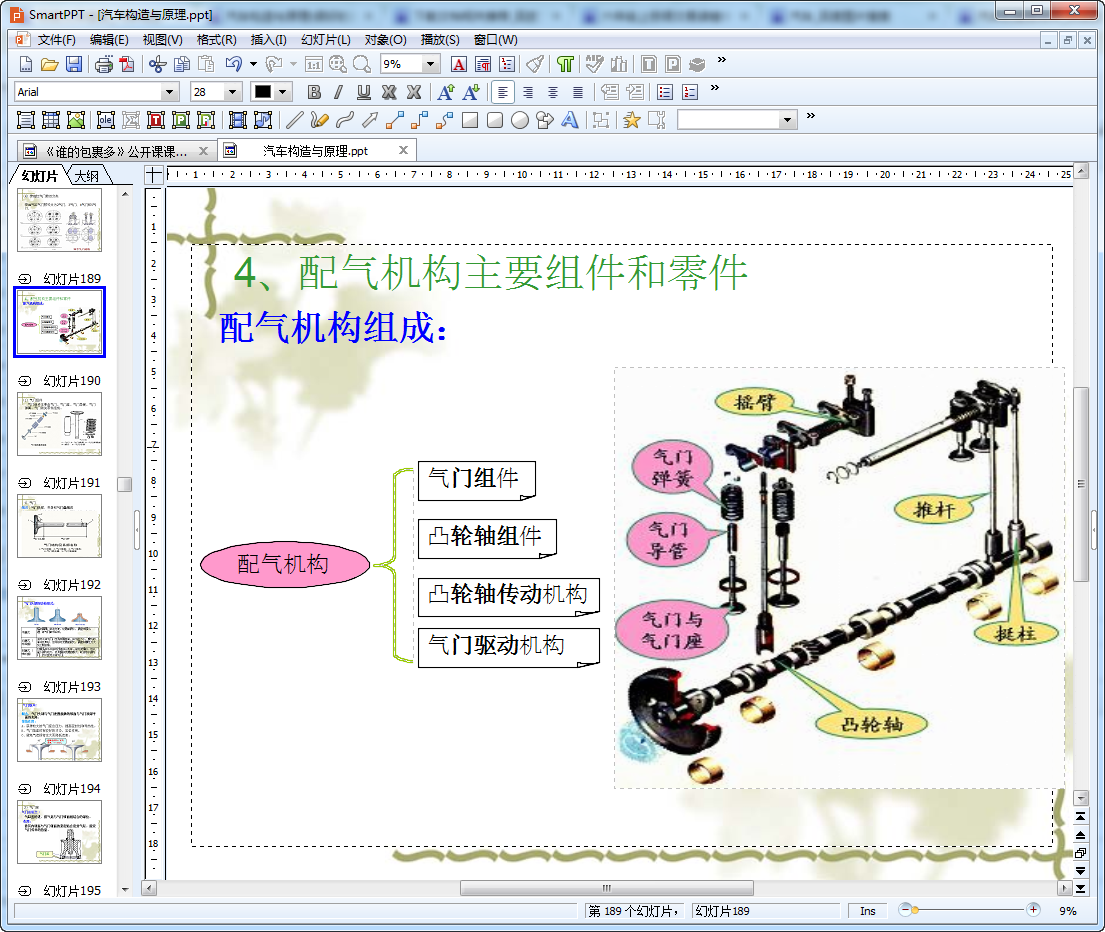Select the curve drawing tool
The width and height of the screenshot is (1105, 932).
[x=345, y=120]
